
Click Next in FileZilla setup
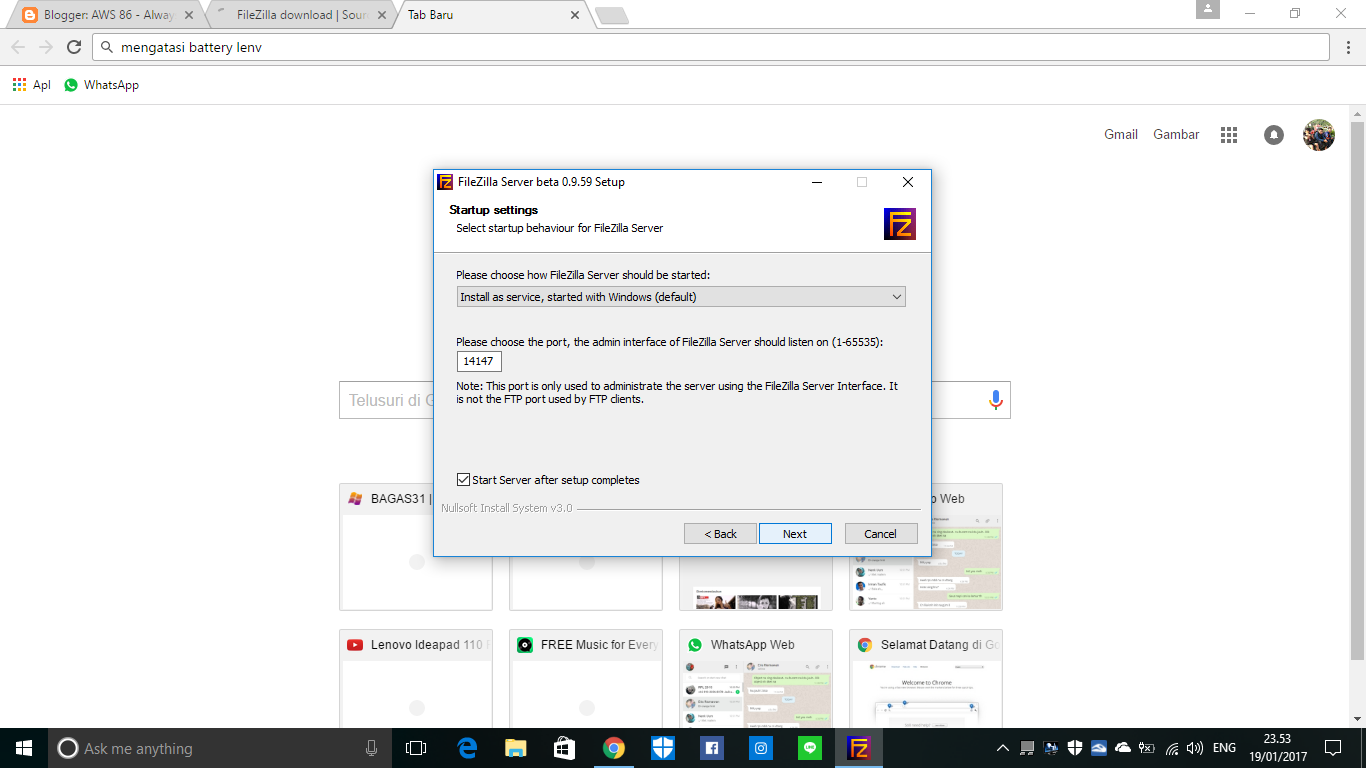tap(795, 534)
